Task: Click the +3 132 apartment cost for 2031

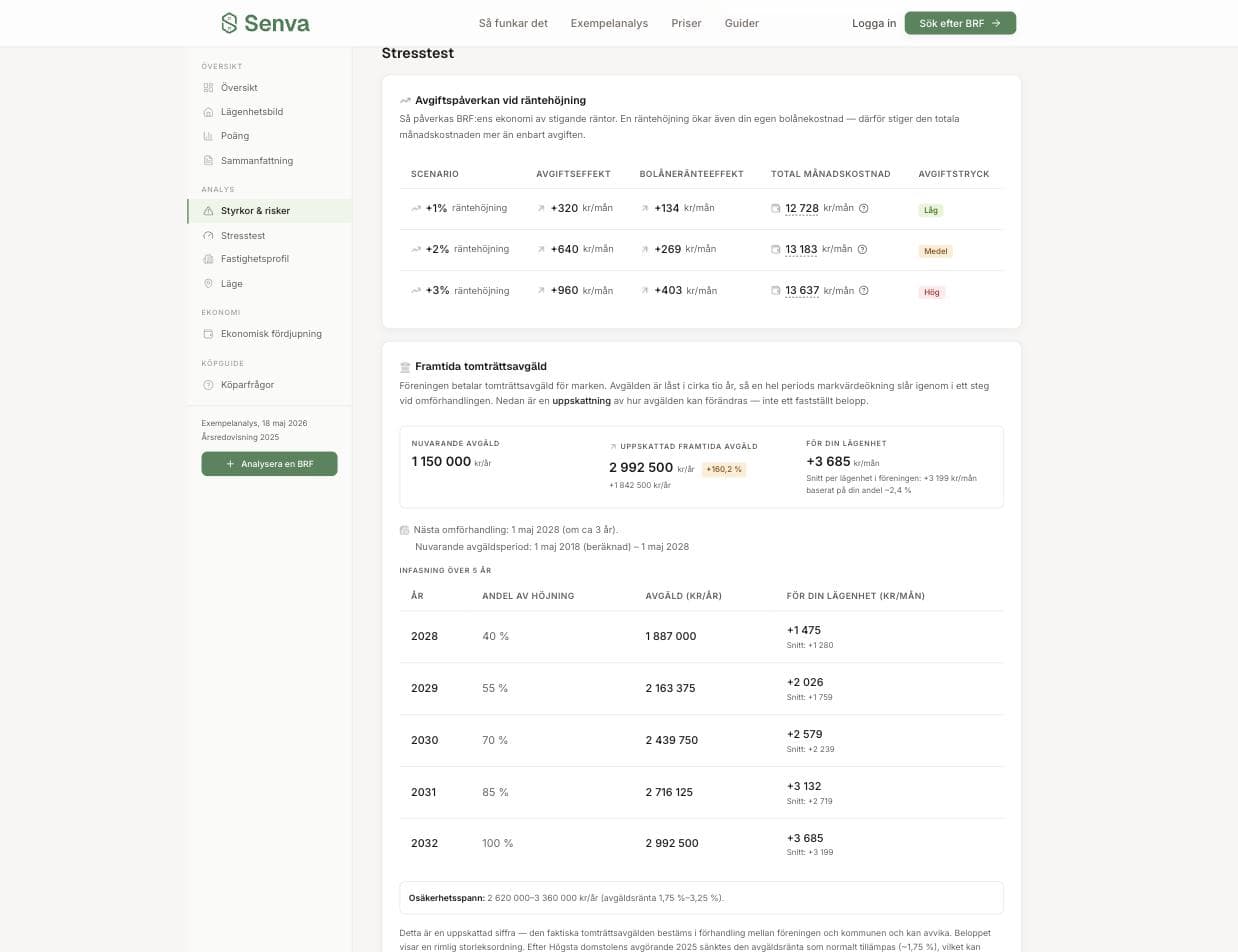Action: (804, 786)
